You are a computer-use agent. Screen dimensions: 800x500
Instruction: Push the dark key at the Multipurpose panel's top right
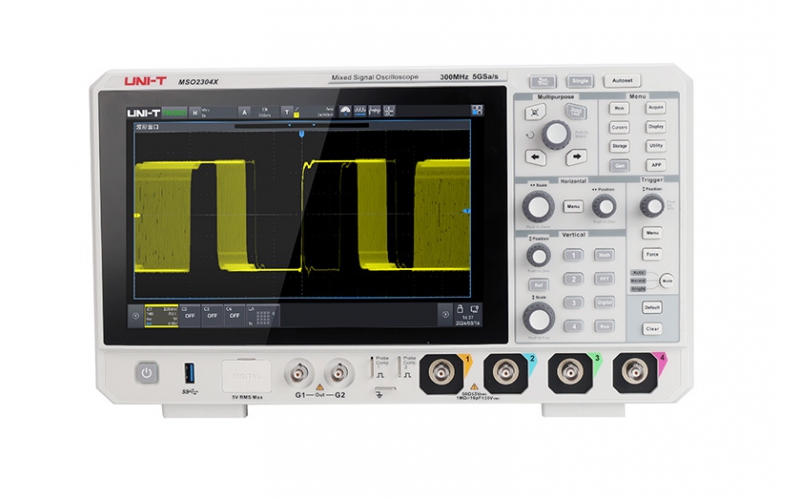pyautogui.click(x=576, y=112)
